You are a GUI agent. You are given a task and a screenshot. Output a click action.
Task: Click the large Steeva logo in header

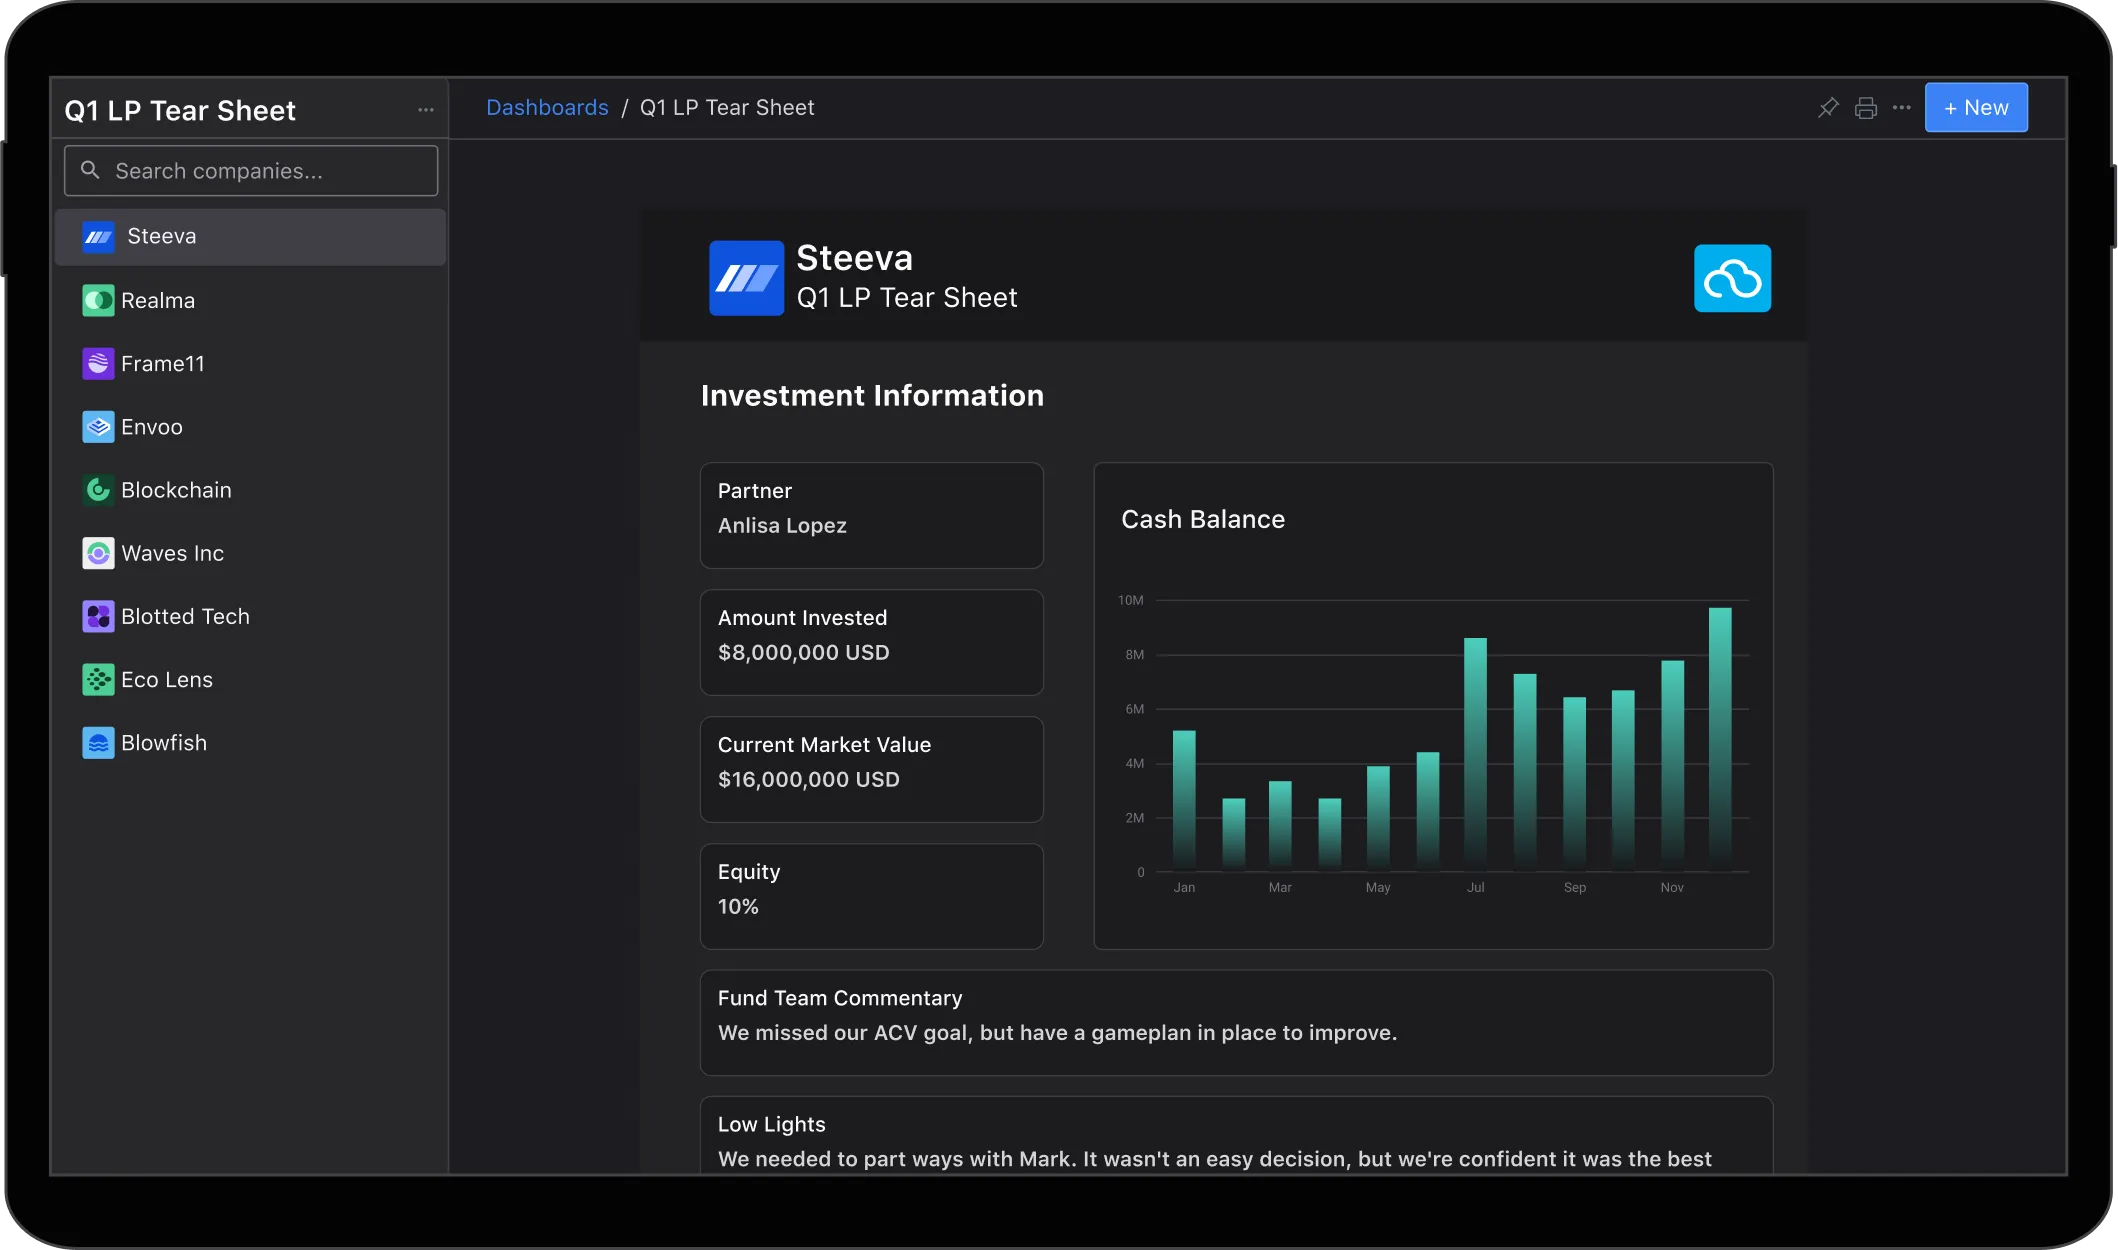point(746,278)
